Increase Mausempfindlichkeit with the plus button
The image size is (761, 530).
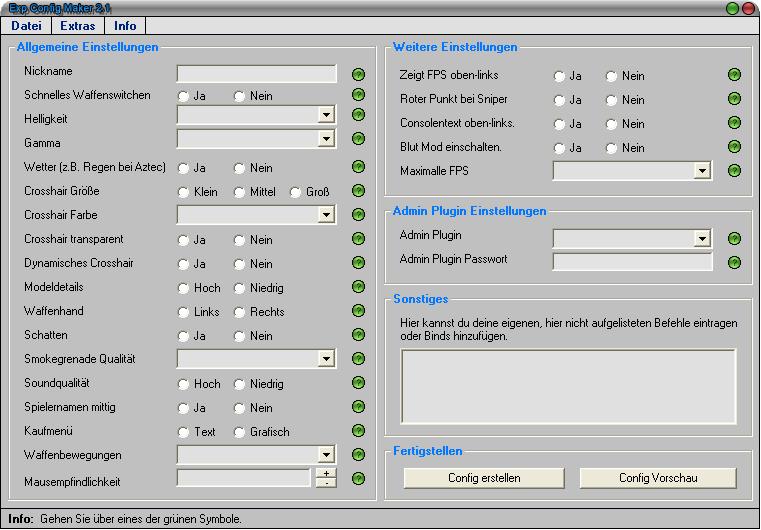tap(326, 473)
